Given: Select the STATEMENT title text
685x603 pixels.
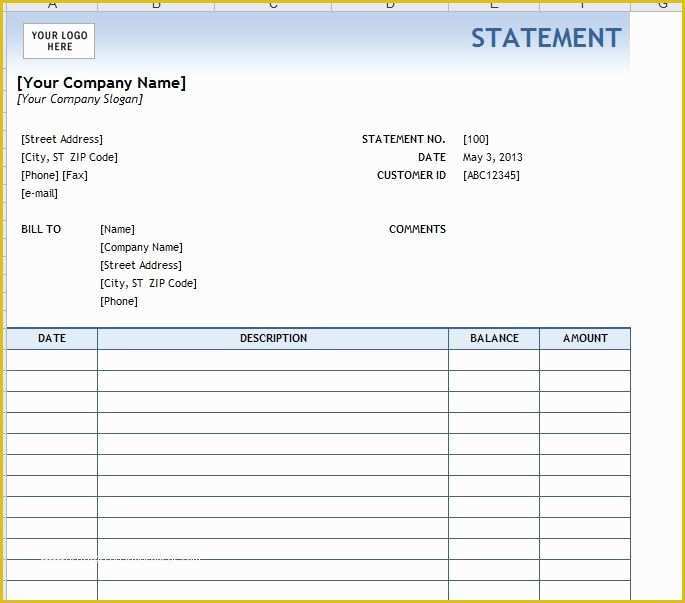Looking at the screenshot, I should [546, 38].
